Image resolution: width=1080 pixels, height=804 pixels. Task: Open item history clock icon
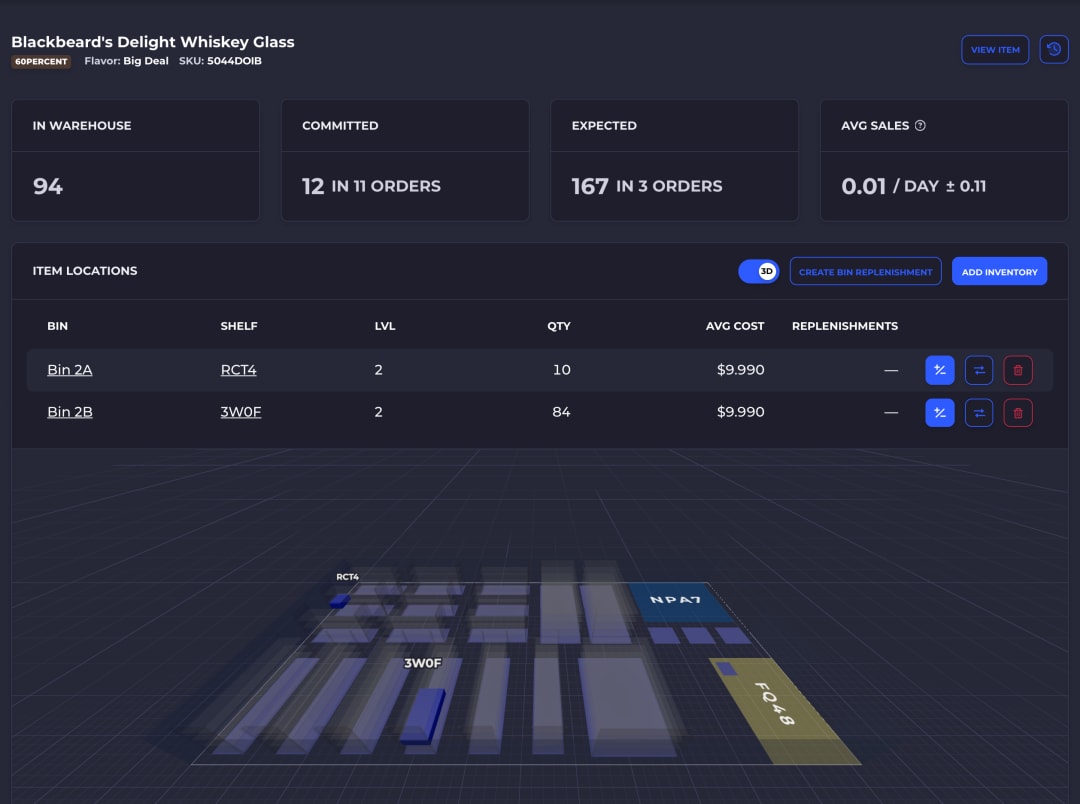pyautogui.click(x=1053, y=50)
